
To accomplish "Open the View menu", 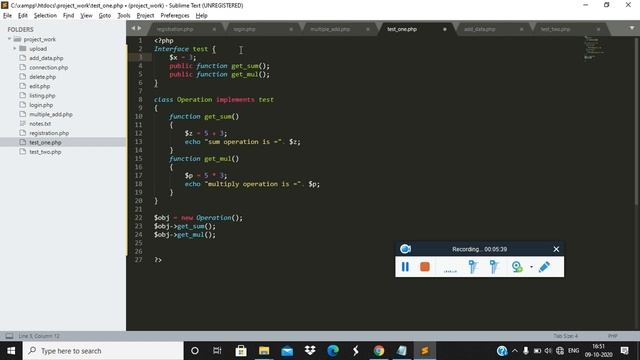I will point(86,16).
